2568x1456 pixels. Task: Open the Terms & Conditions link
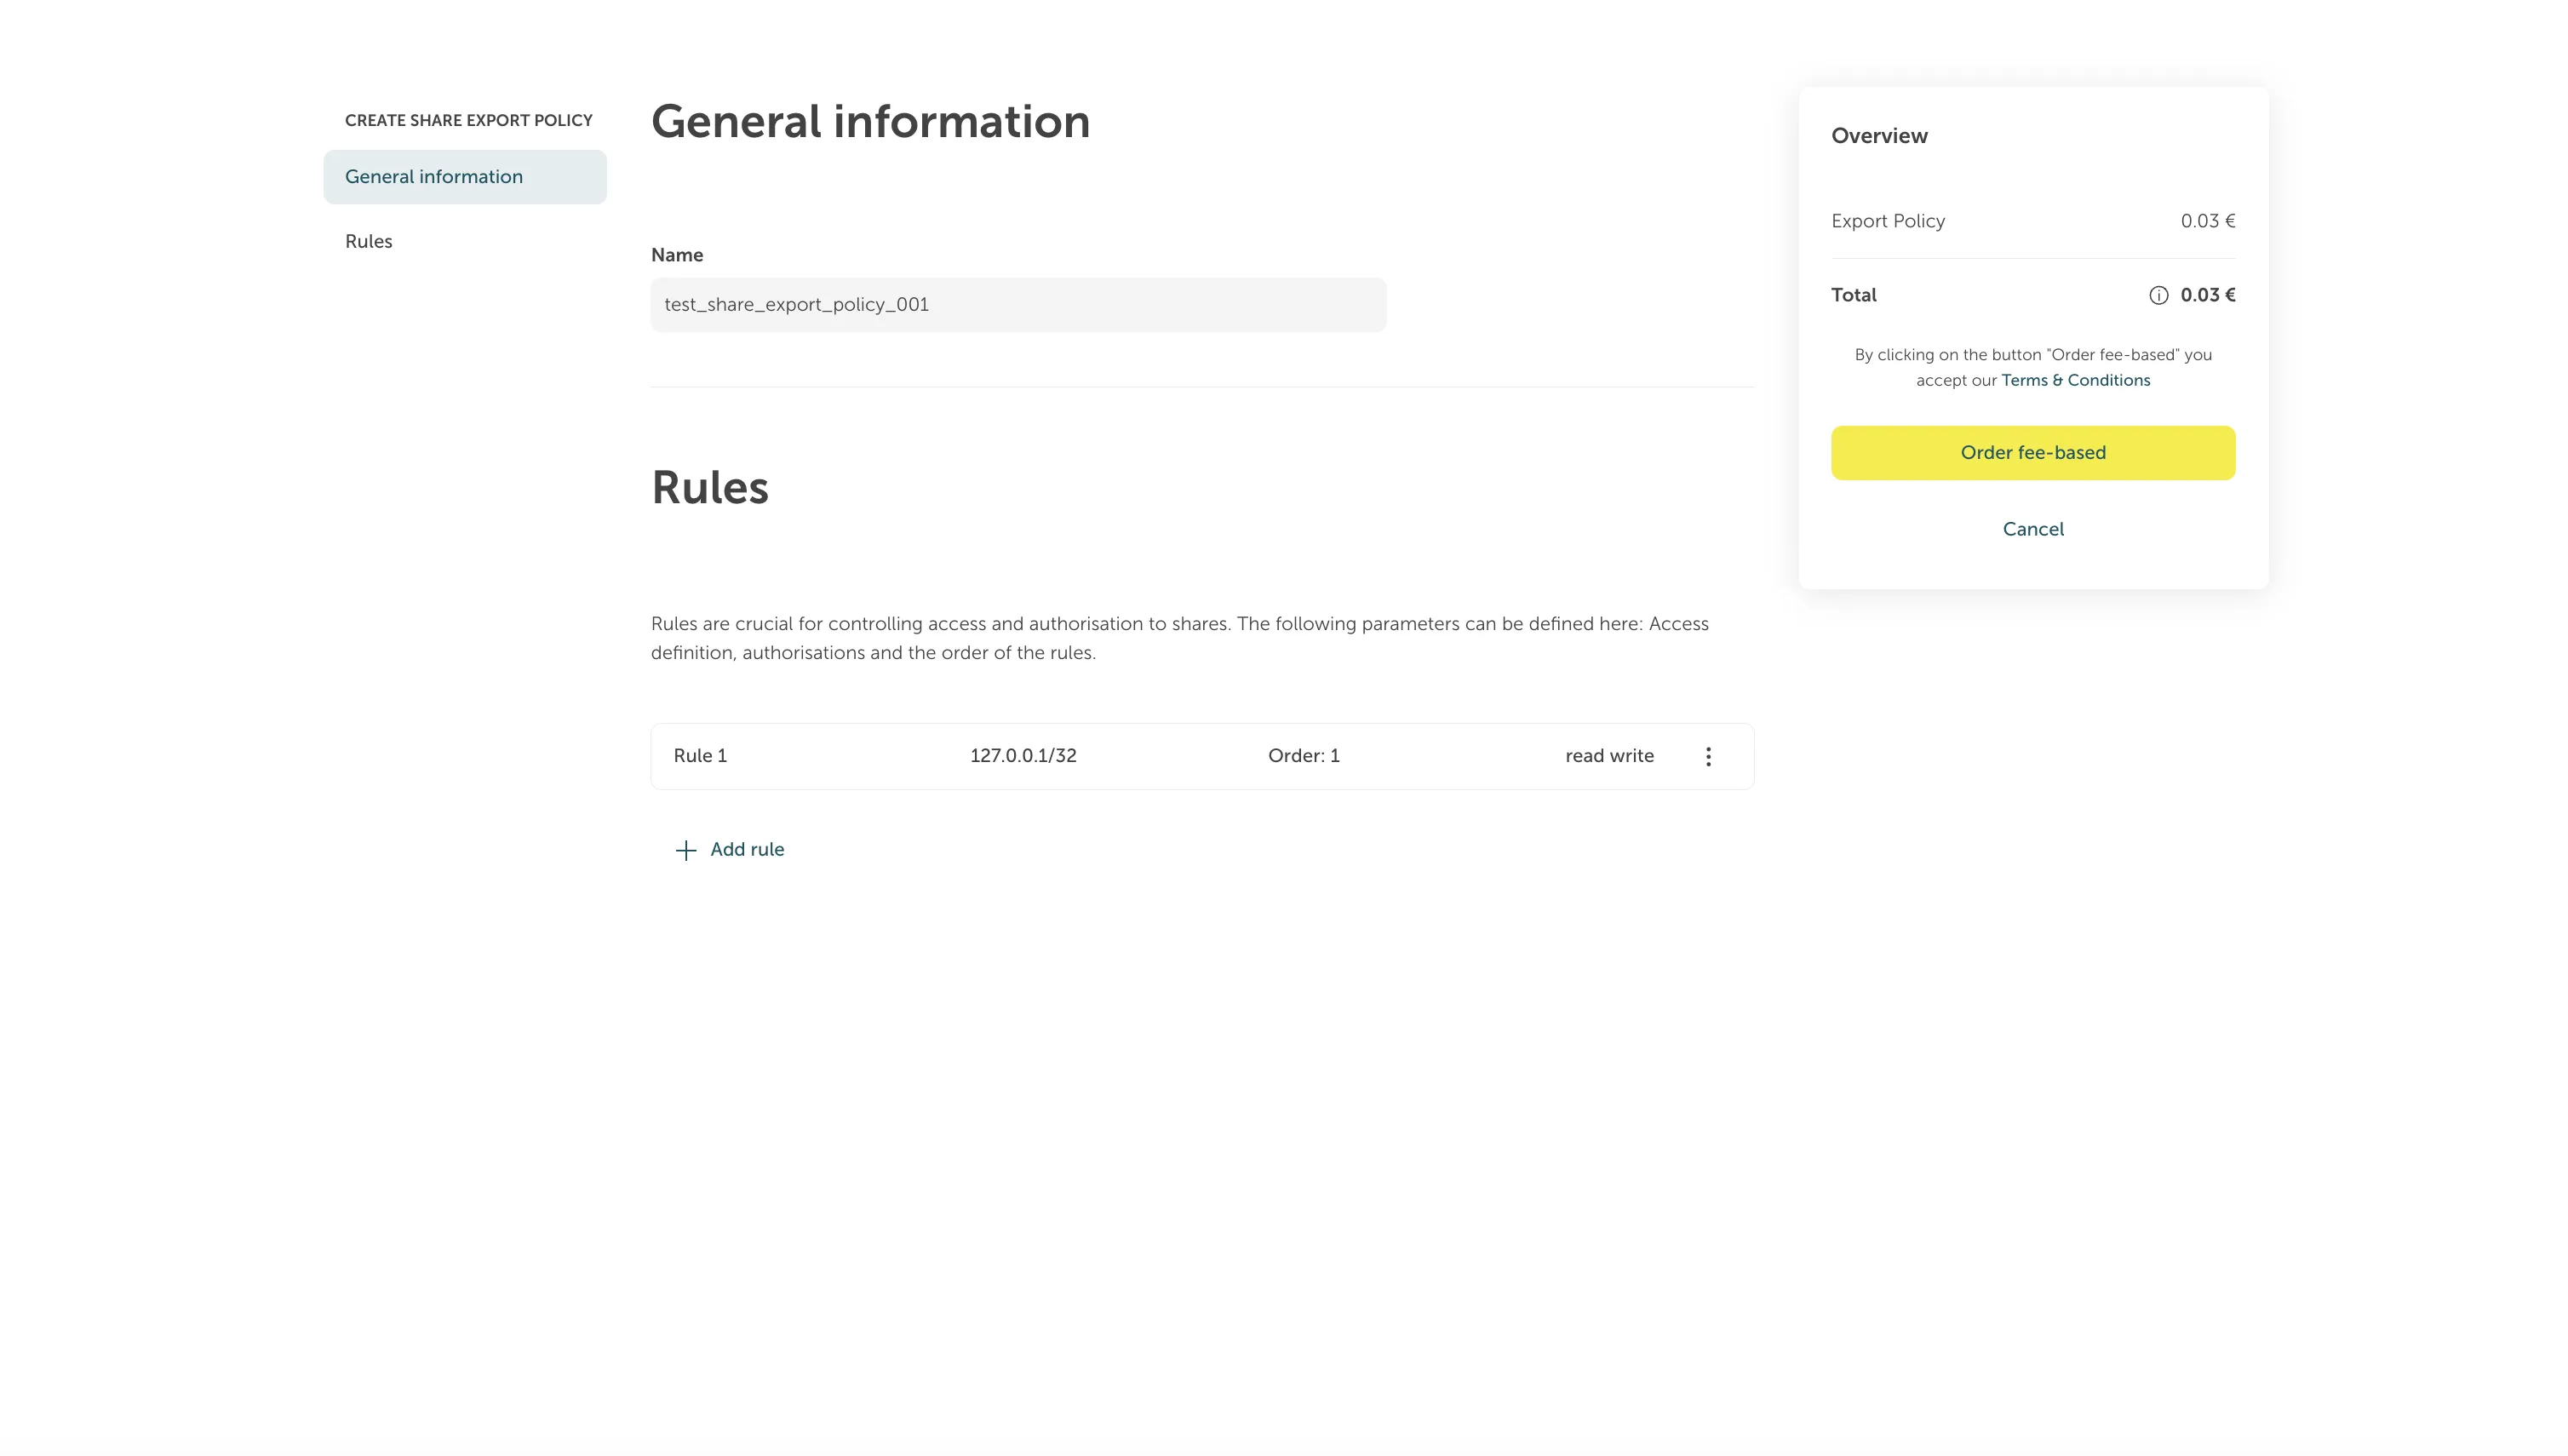(2075, 380)
